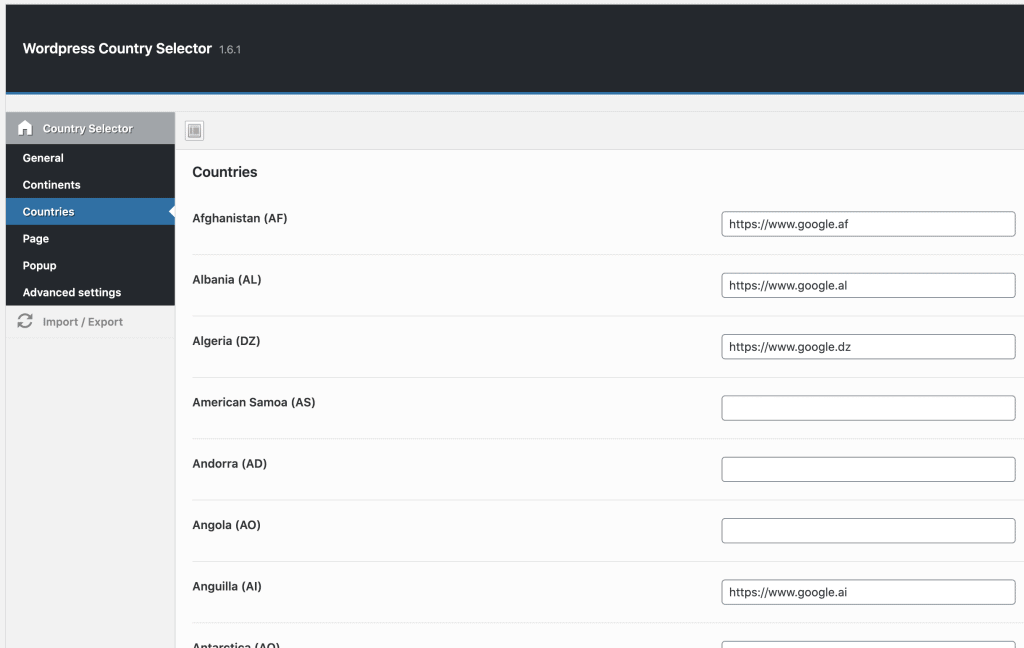The image size is (1024, 648).
Task: Switch to the Continents section
Action: coord(52,185)
